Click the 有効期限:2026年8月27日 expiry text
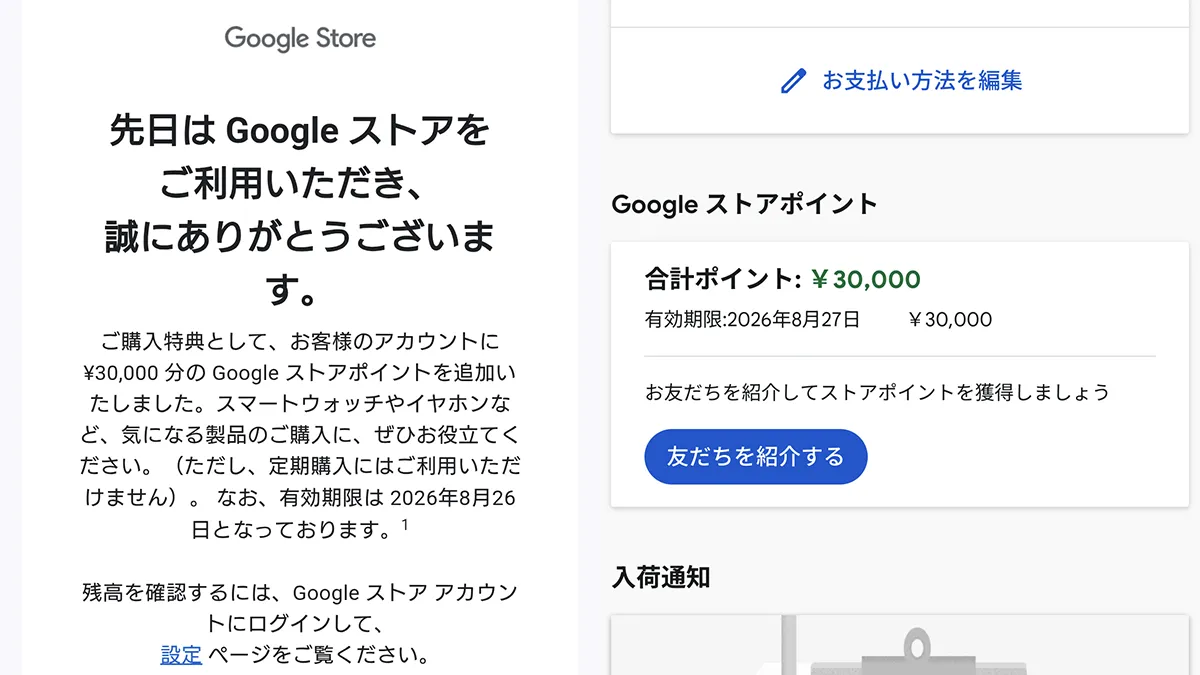The image size is (1200, 675). (752, 320)
